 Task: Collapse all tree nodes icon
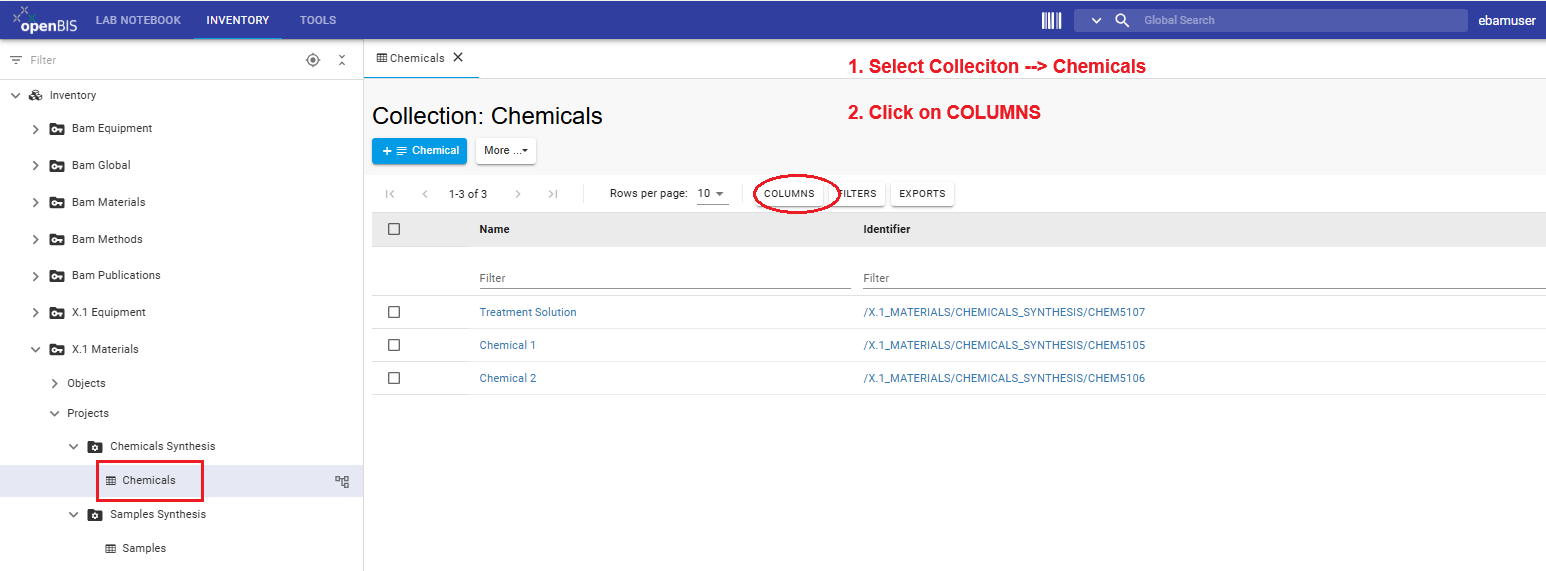coord(342,60)
